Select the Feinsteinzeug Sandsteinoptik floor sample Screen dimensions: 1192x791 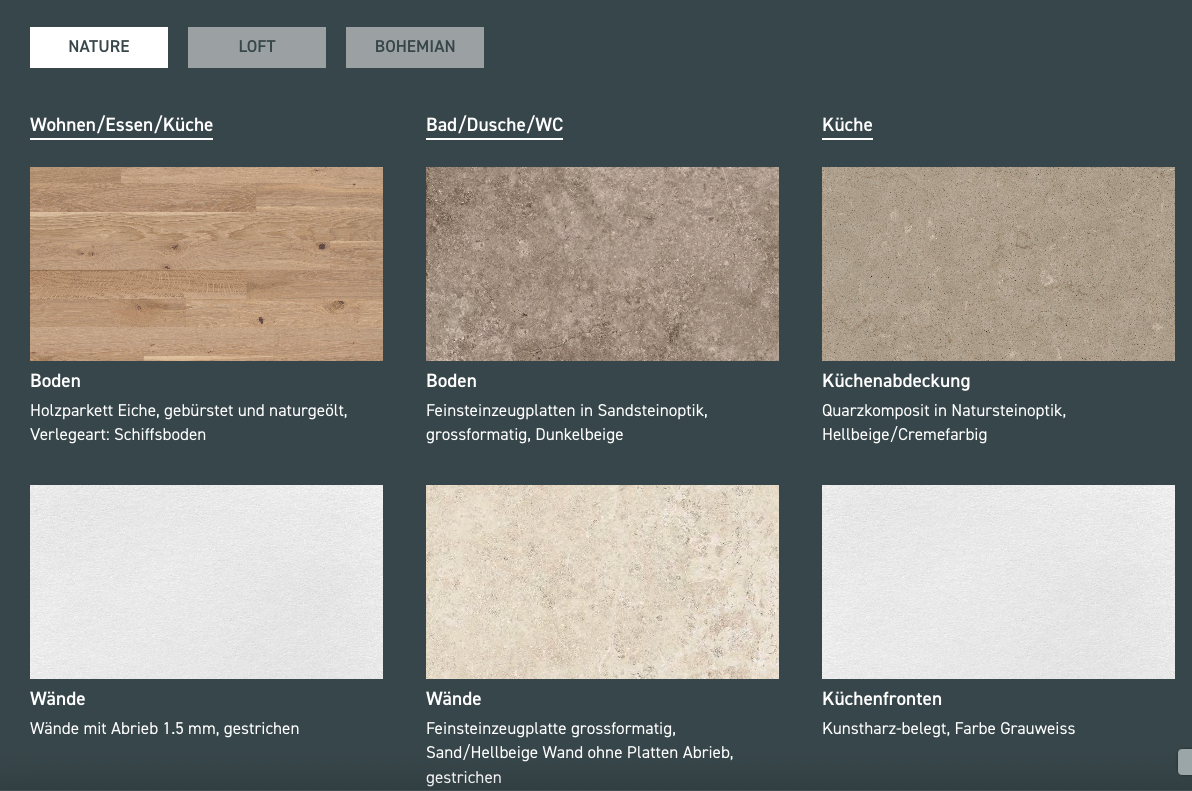pyautogui.click(x=602, y=263)
